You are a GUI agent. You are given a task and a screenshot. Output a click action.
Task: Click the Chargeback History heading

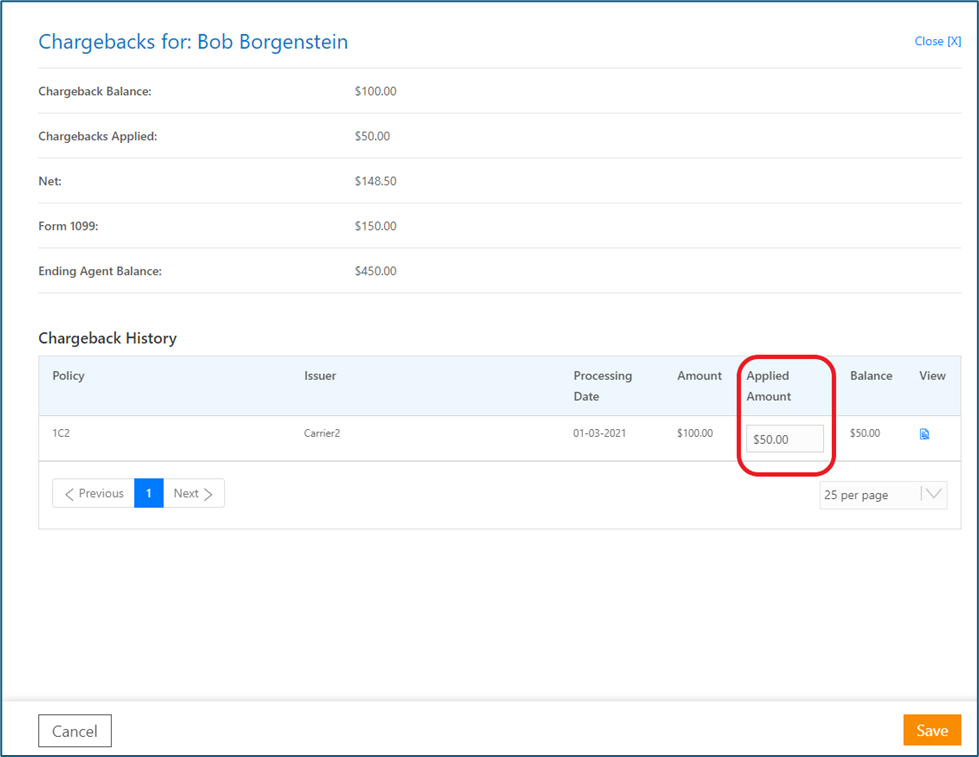tap(107, 338)
